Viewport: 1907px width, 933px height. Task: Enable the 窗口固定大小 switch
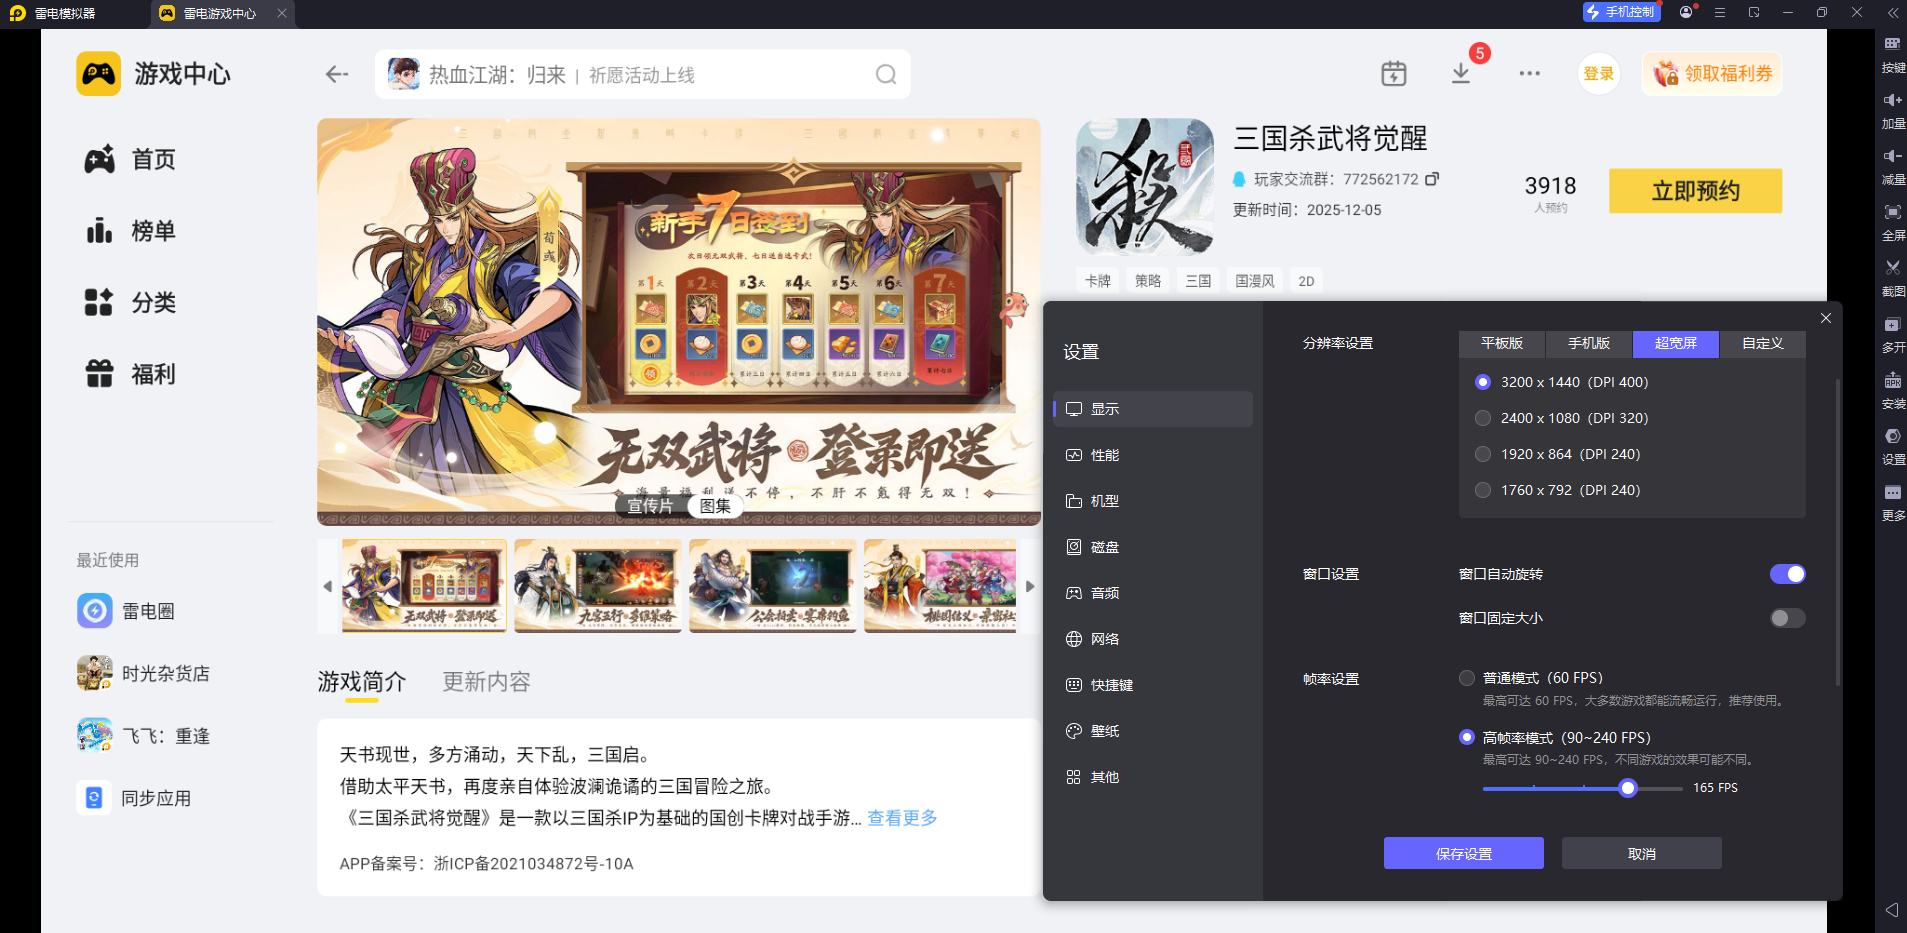1787,618
